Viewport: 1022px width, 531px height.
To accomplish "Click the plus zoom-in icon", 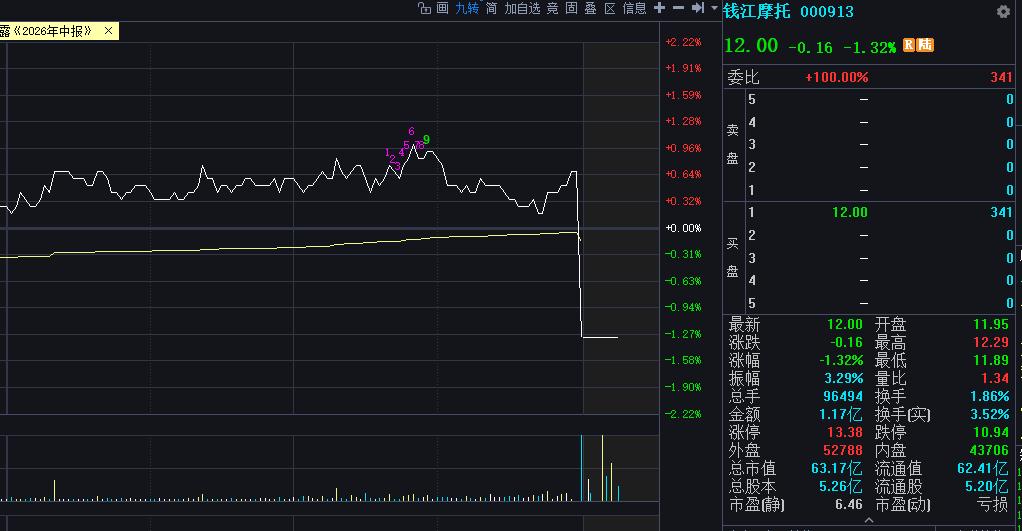I will [x=660, y=8].
